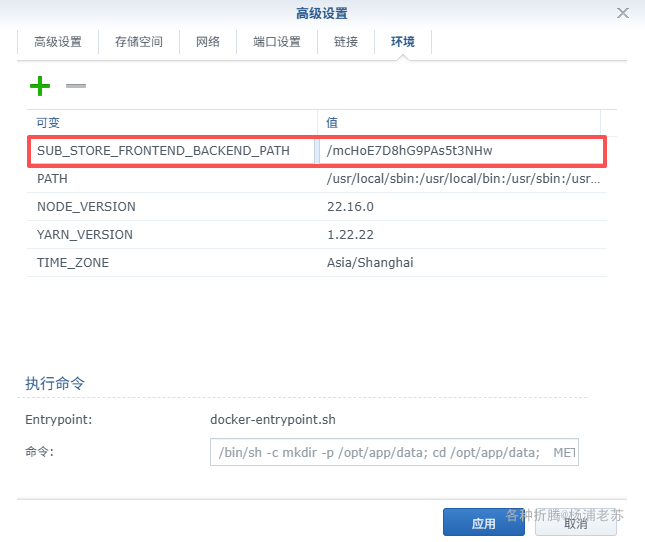The height and width of the screenshot is (542, 645).
Task: Open the 端口设置 tab
Action: tap(277, 42)
